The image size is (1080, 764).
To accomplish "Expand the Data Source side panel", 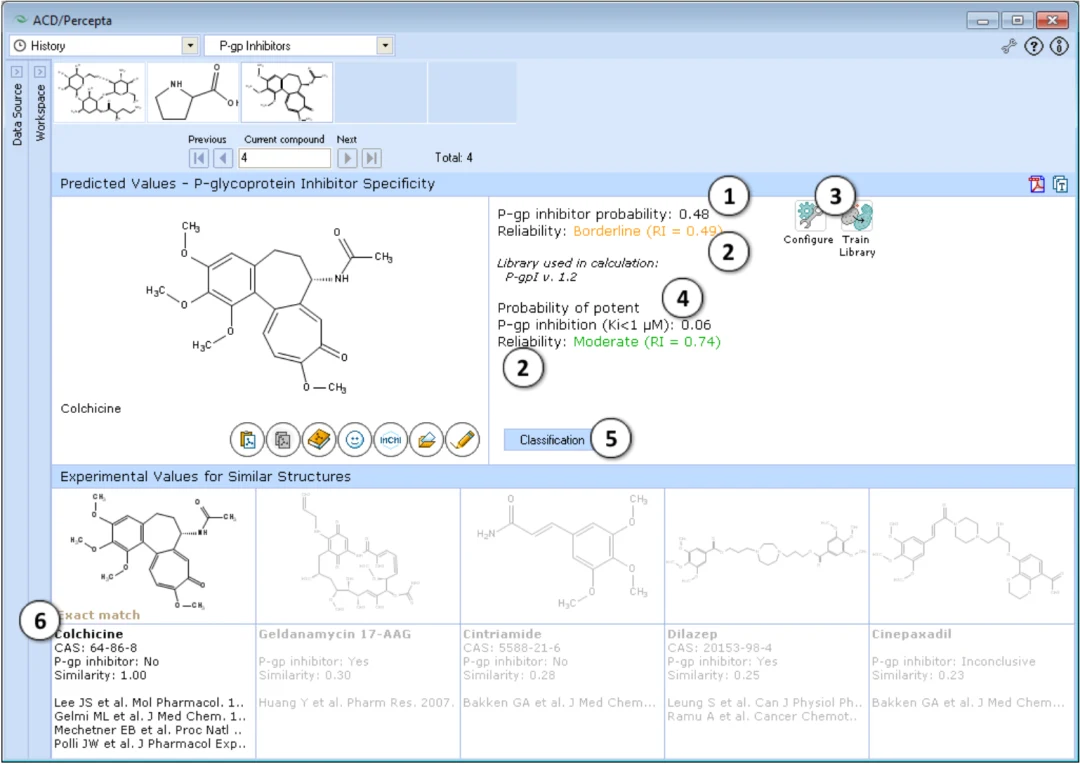I will click(x=17, y=72).
